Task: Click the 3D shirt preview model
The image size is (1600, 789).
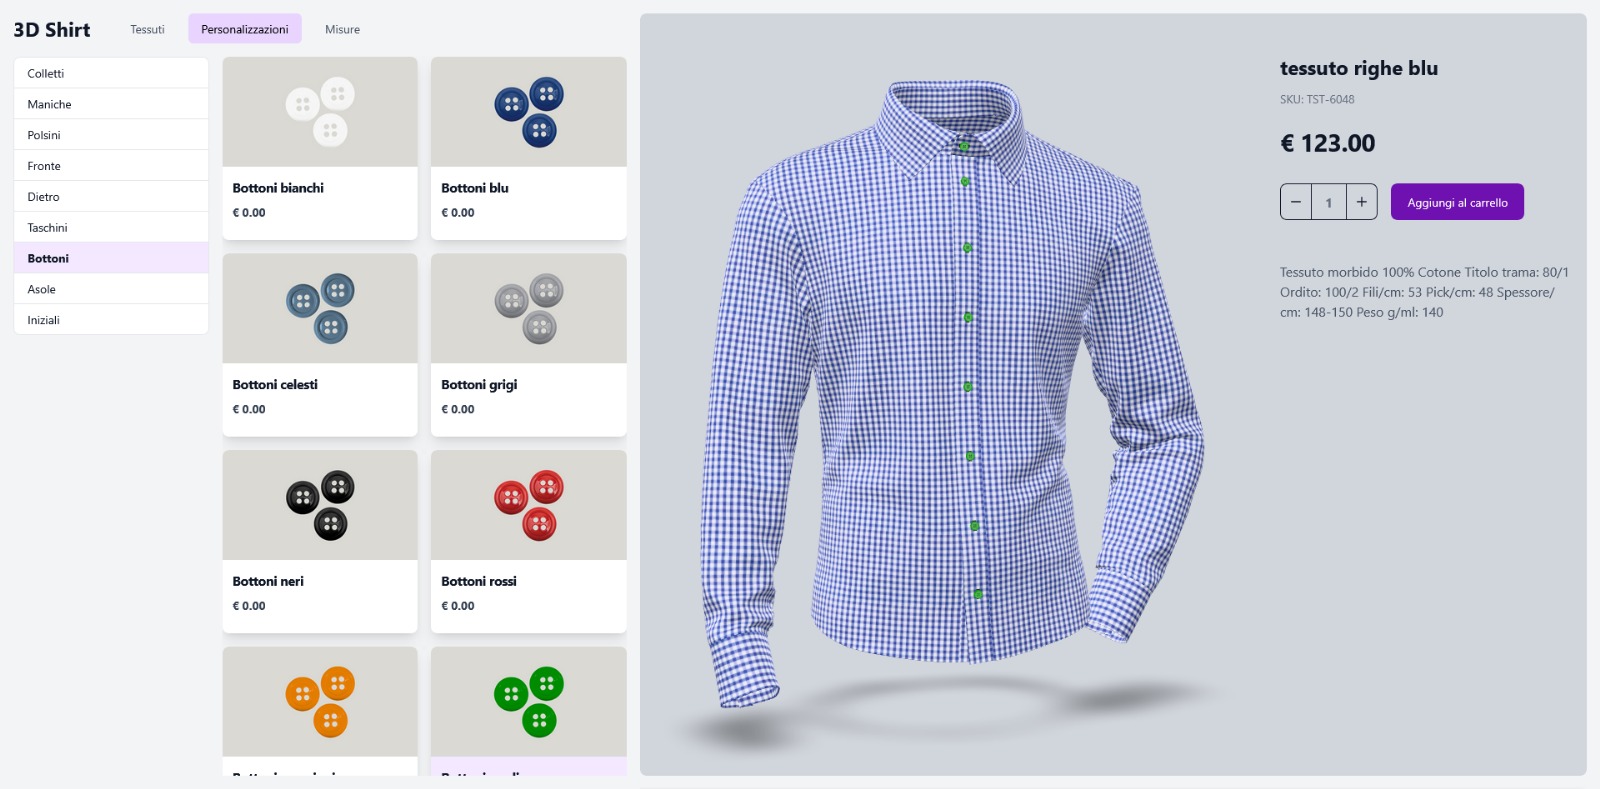Action: (x=953, y=390)
